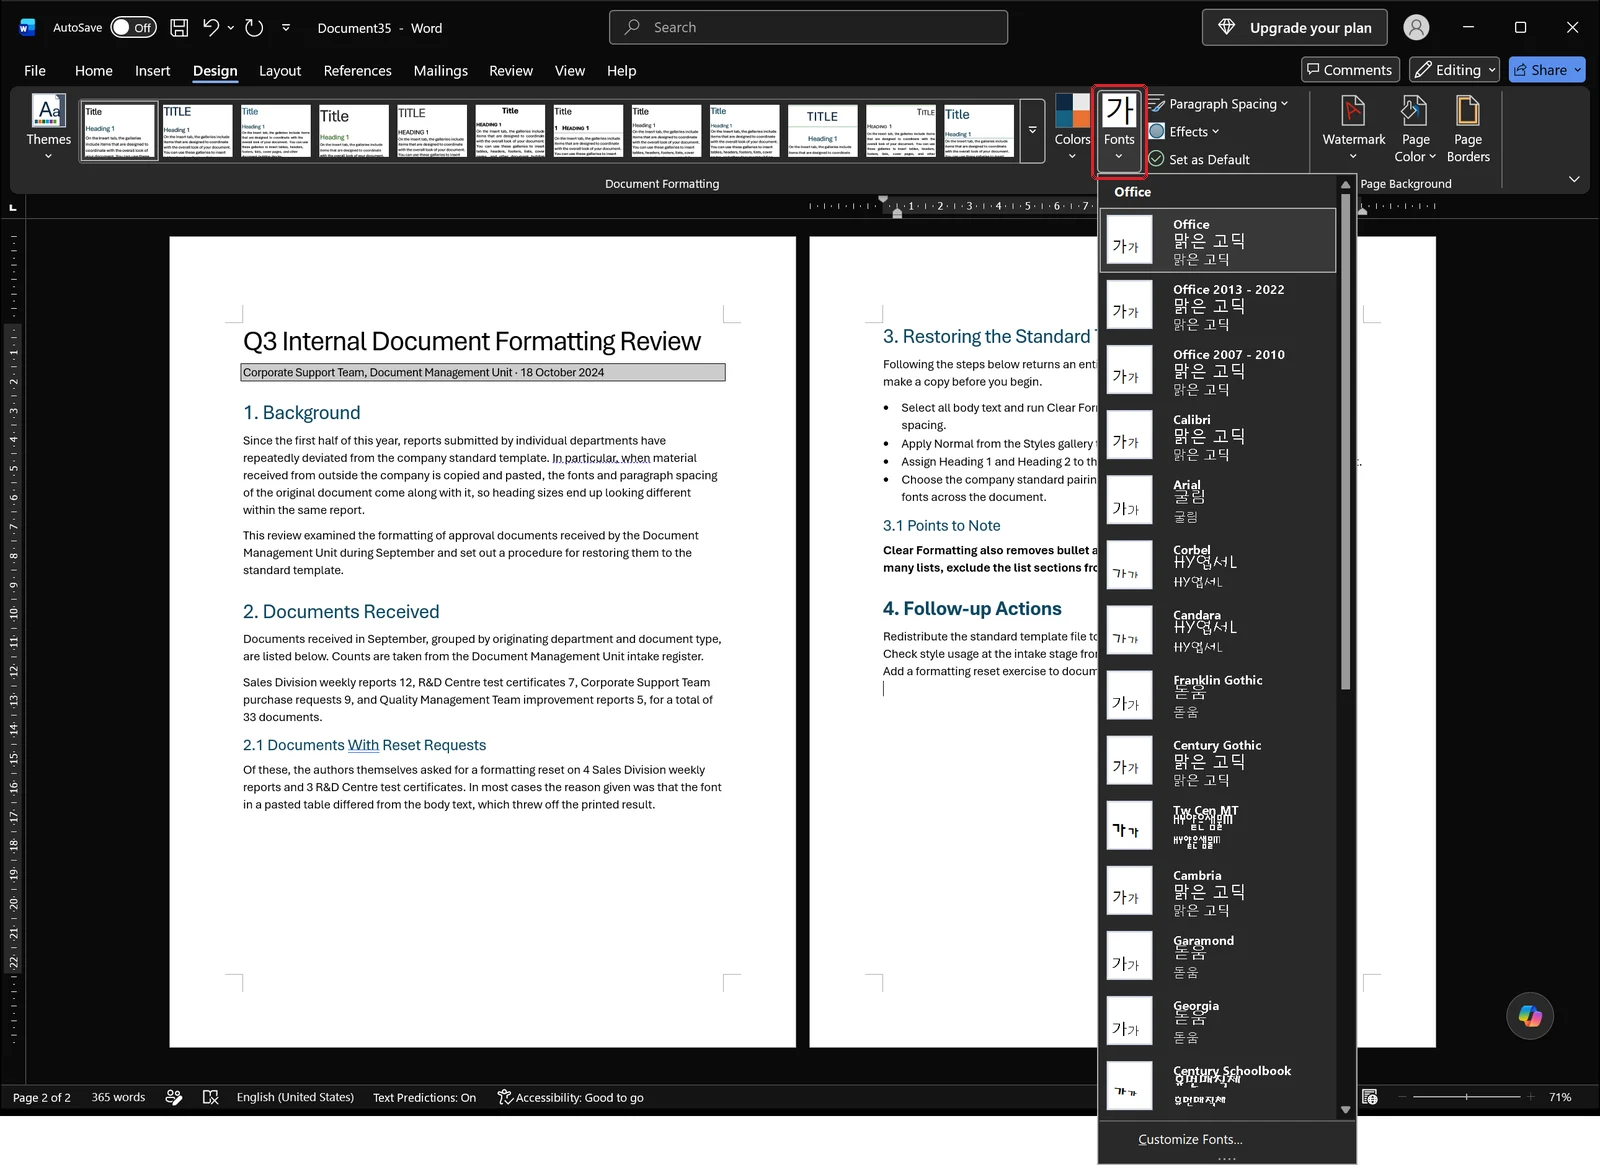Open the File menu
Image resolution: width=1600 pixels, height=1165 pixels.
pyautogui.click(x=35, y=71)
